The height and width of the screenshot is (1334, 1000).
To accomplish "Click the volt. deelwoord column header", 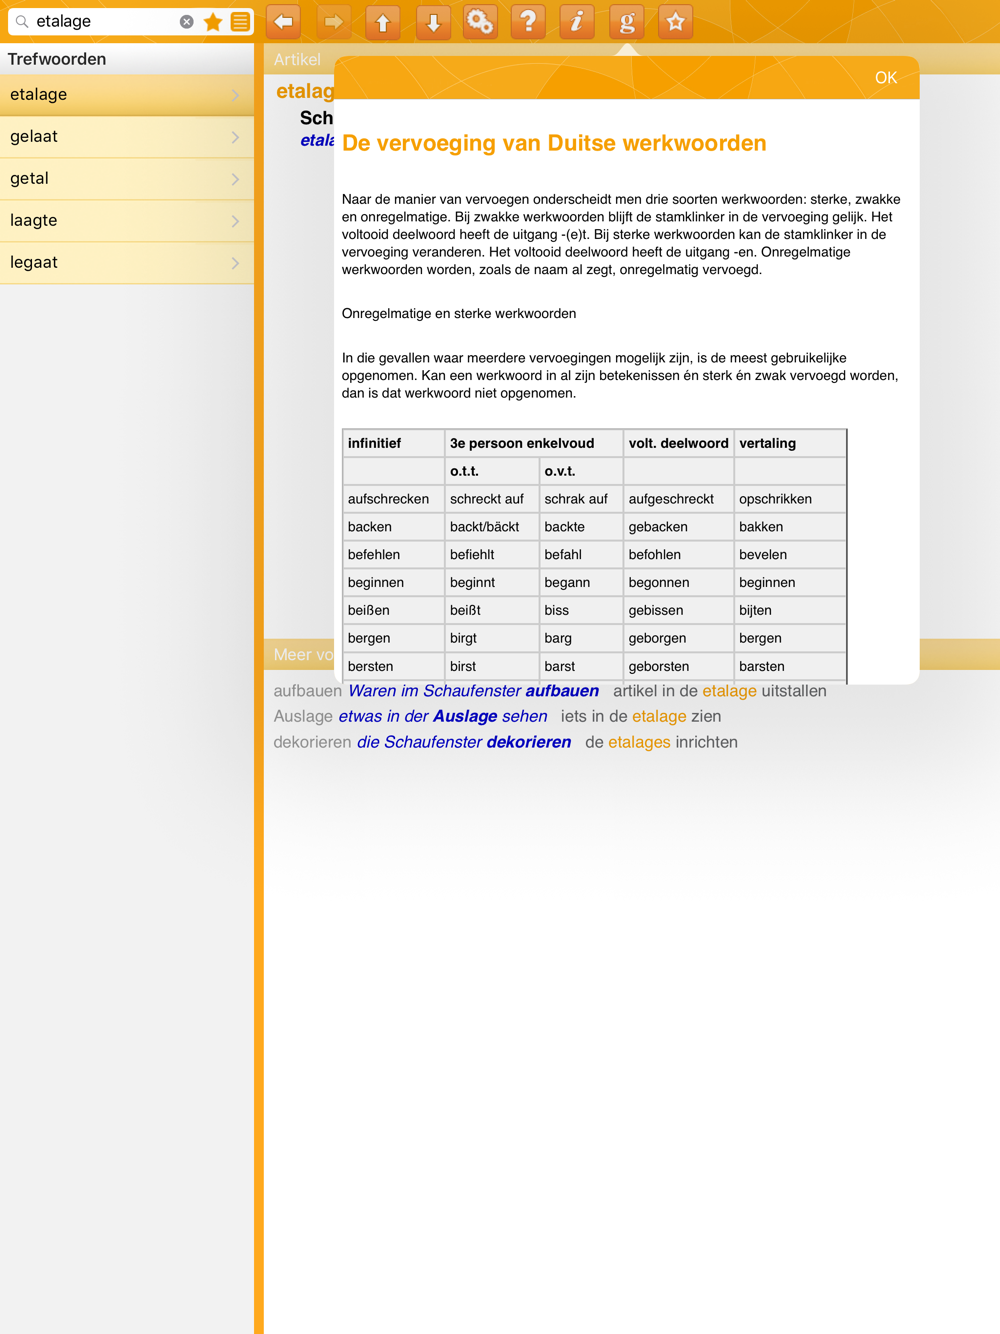I will click(x=679, y=443).
